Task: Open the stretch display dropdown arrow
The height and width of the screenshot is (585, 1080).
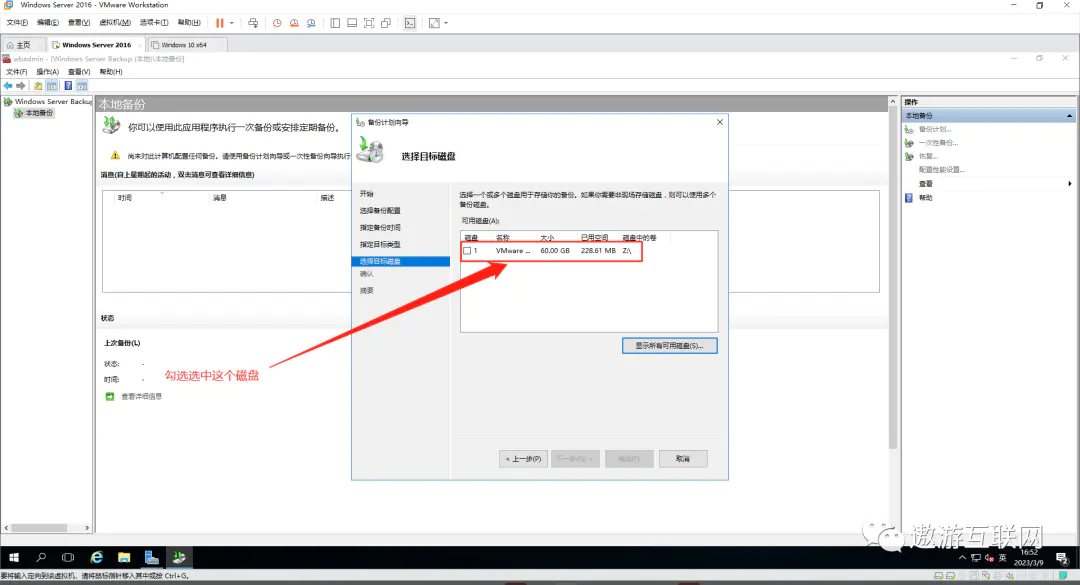Action: (446, 23)
